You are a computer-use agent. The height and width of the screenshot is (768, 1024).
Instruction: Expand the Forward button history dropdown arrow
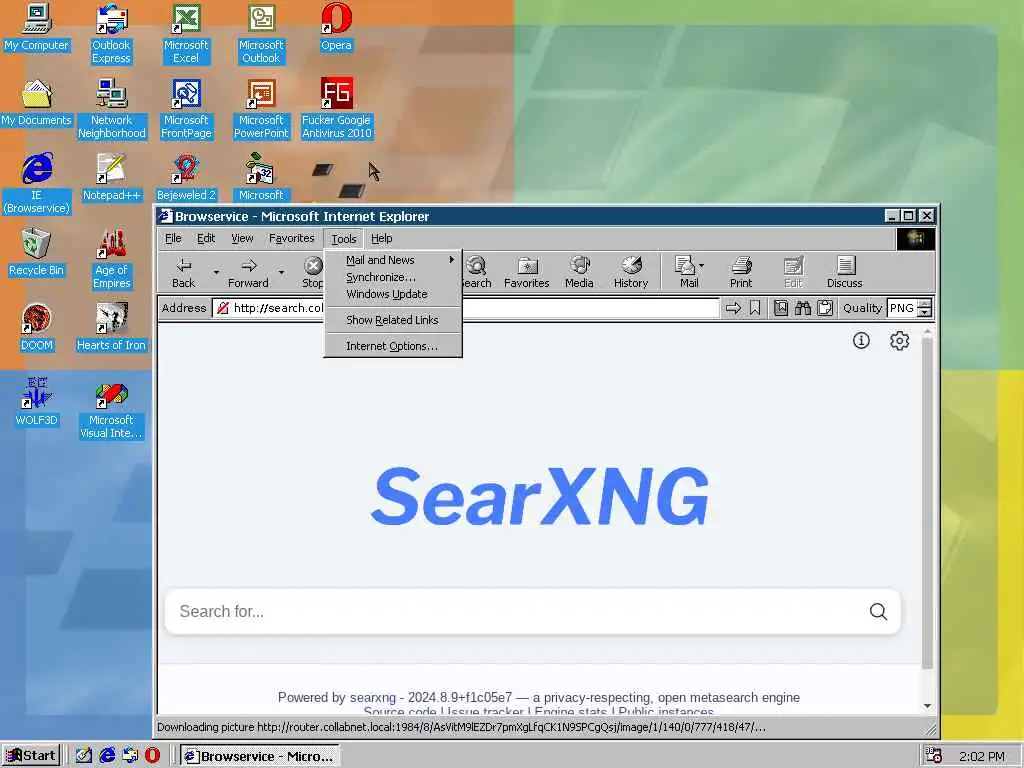(x=281, y=272)
